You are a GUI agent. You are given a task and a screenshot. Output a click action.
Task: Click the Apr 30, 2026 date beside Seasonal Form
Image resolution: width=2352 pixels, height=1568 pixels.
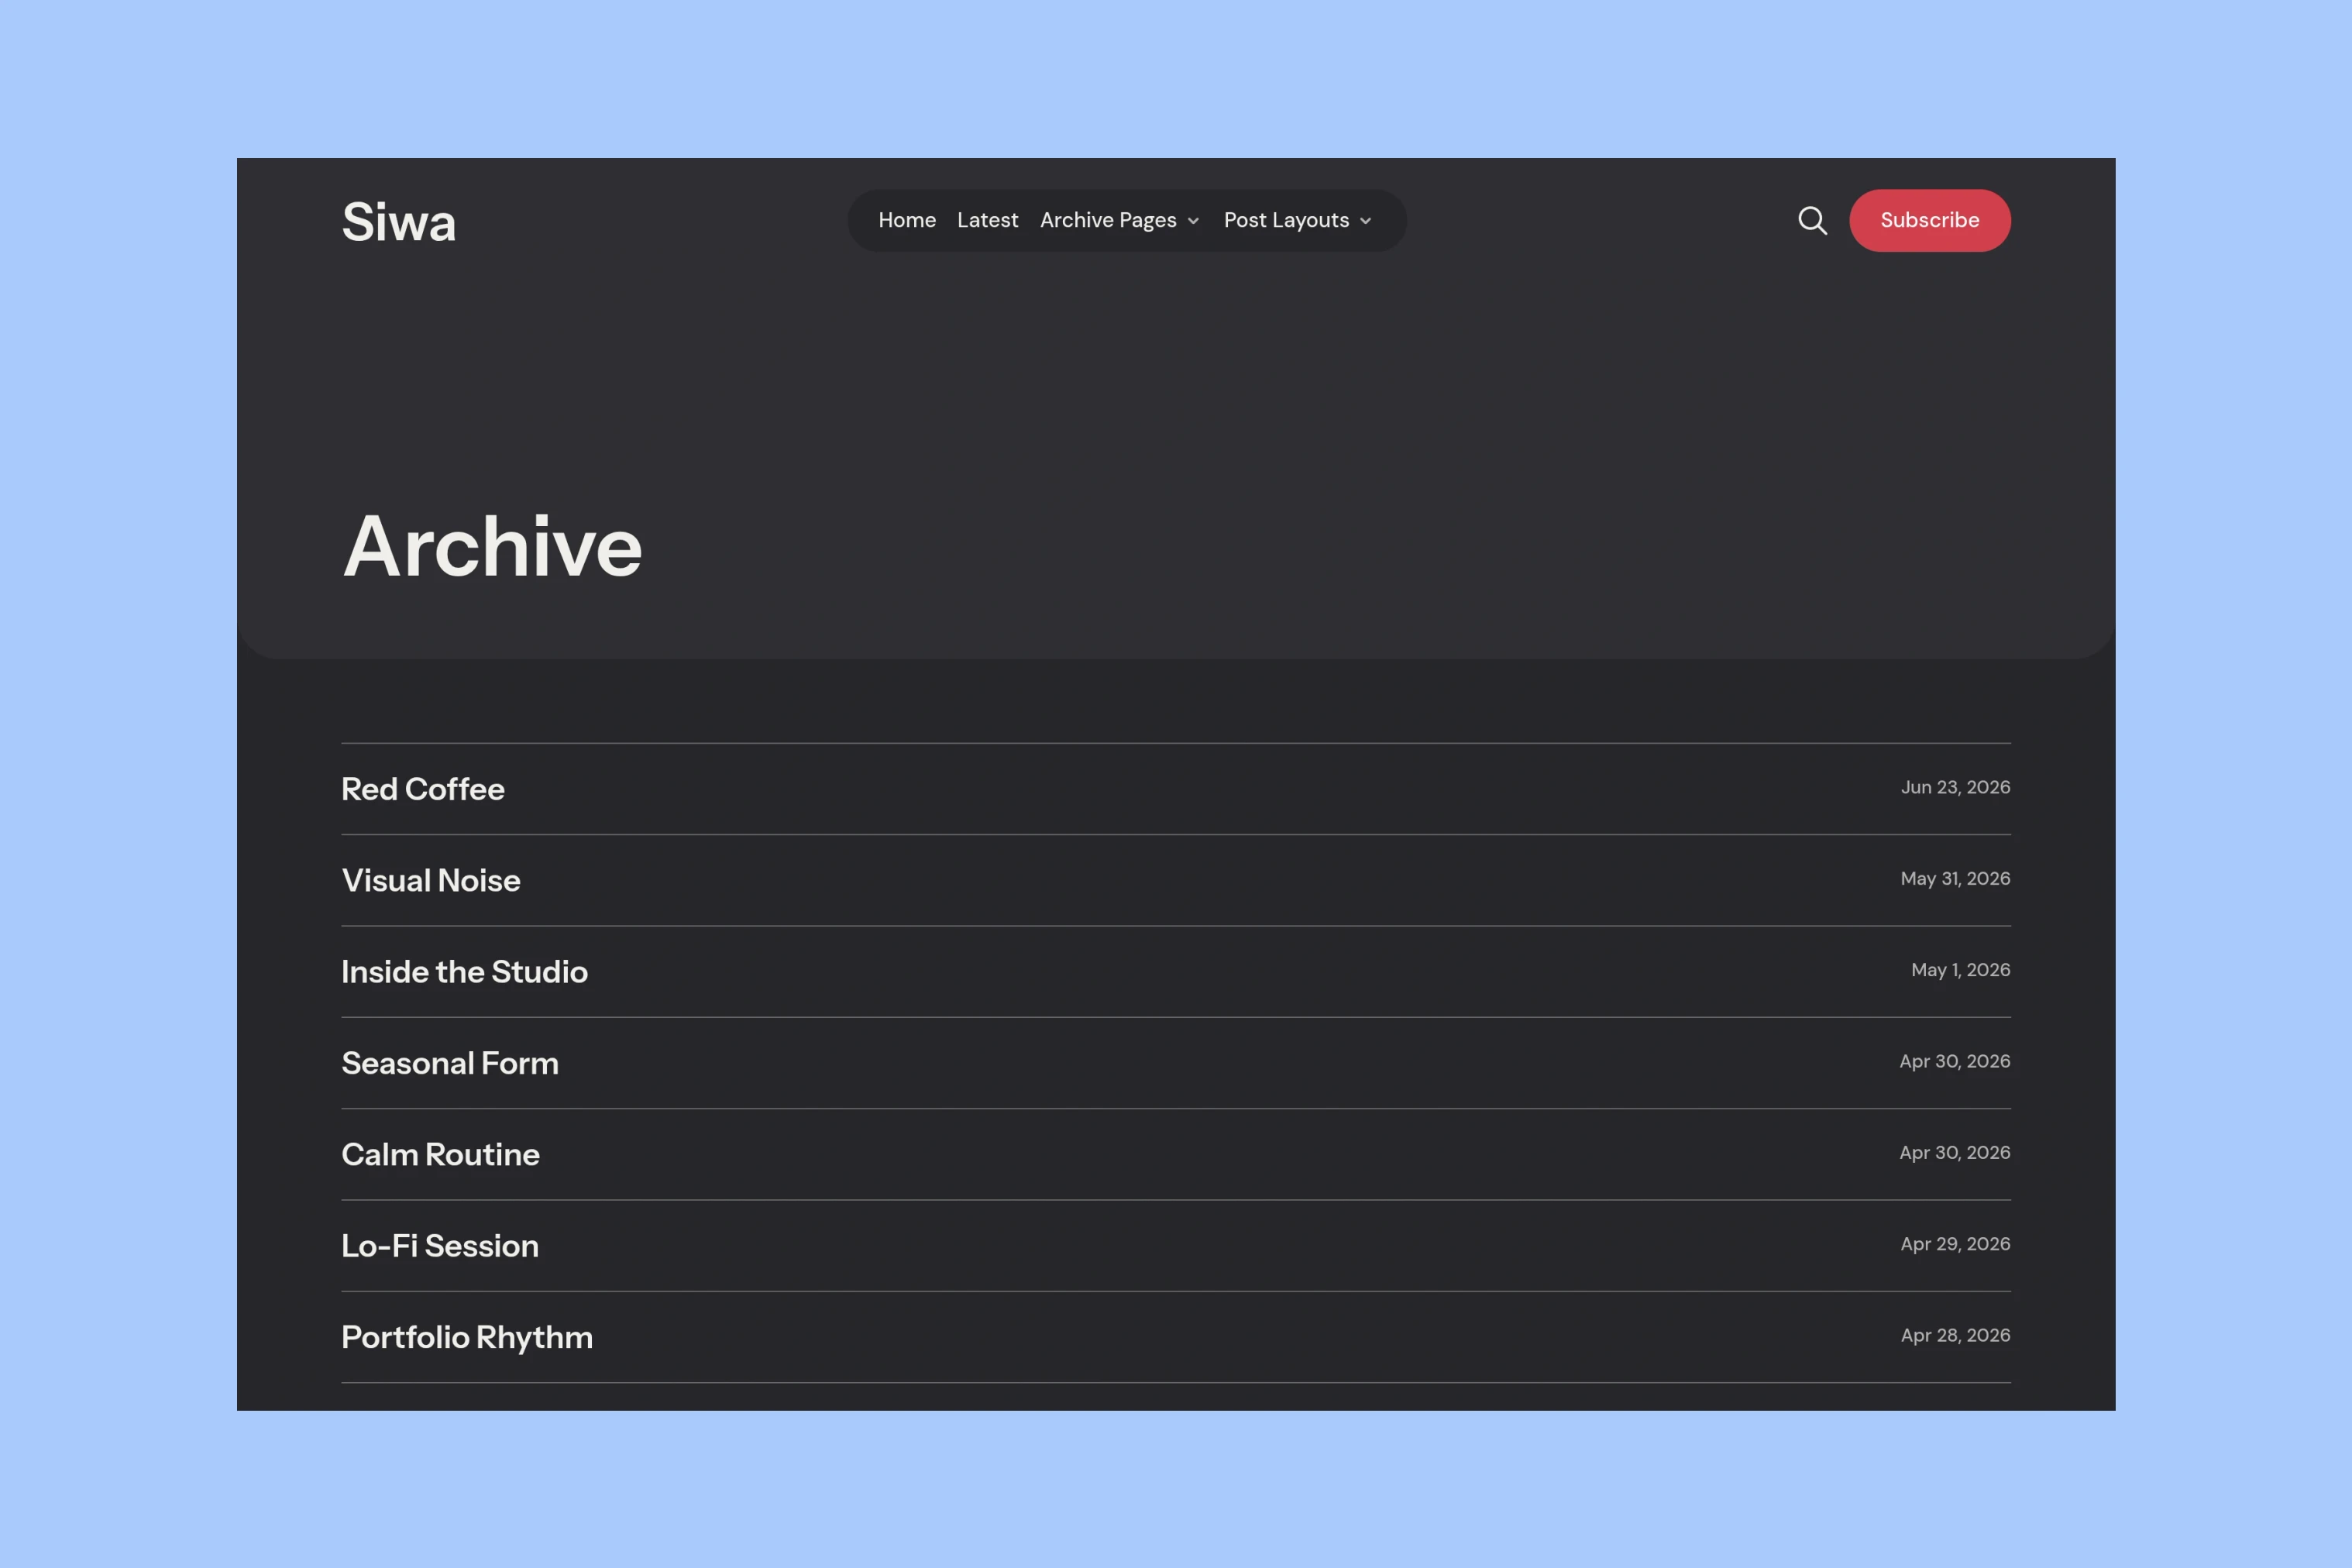[x=1954, y=1061]
